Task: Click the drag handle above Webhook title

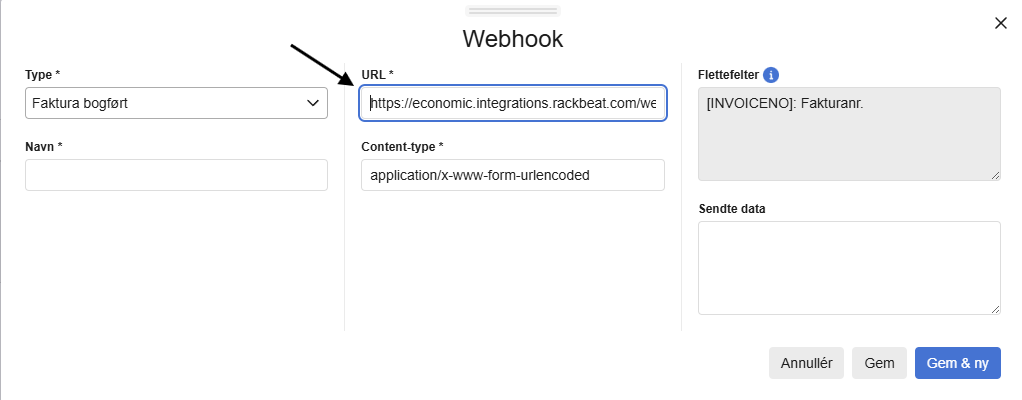Action: 513,11
